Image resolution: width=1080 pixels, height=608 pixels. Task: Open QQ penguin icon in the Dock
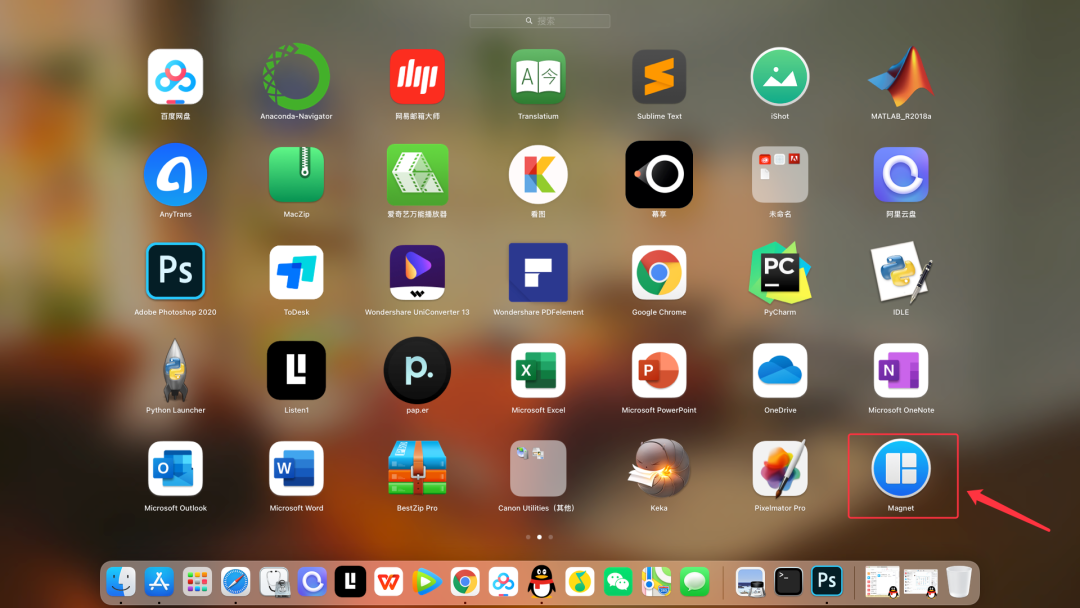click(541, 582)
